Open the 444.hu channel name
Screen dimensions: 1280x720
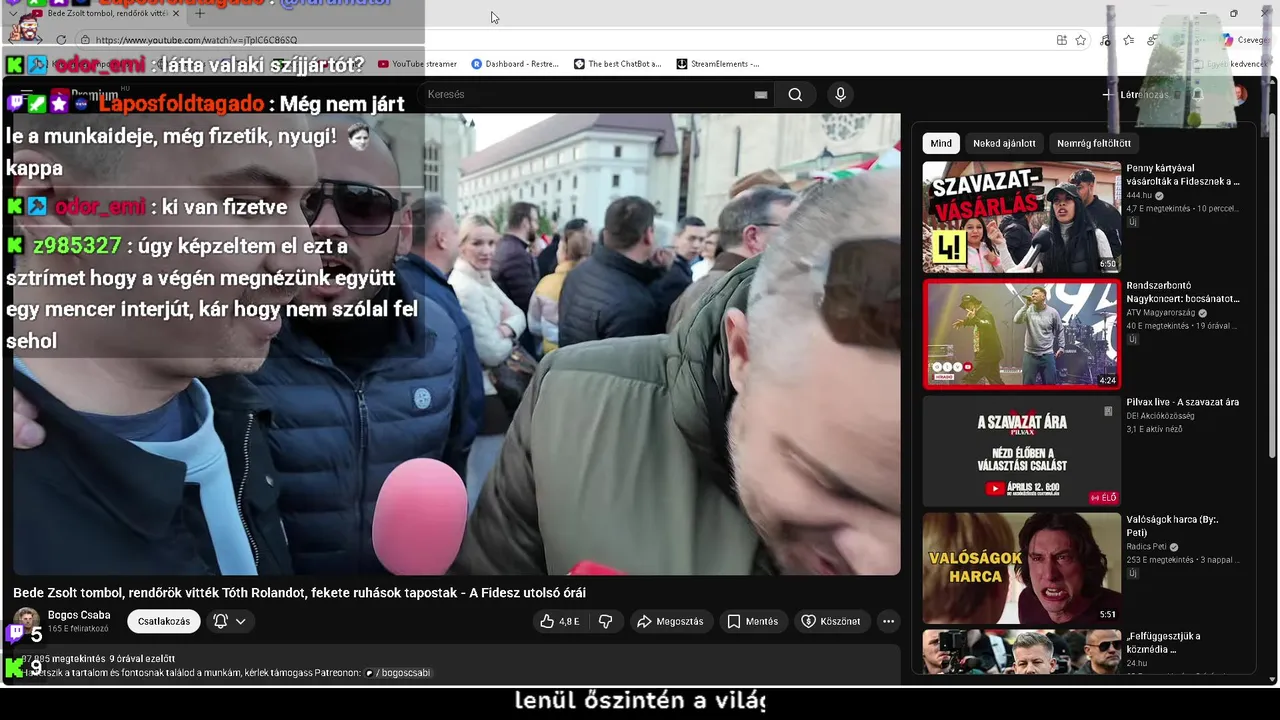[1139, 195]
